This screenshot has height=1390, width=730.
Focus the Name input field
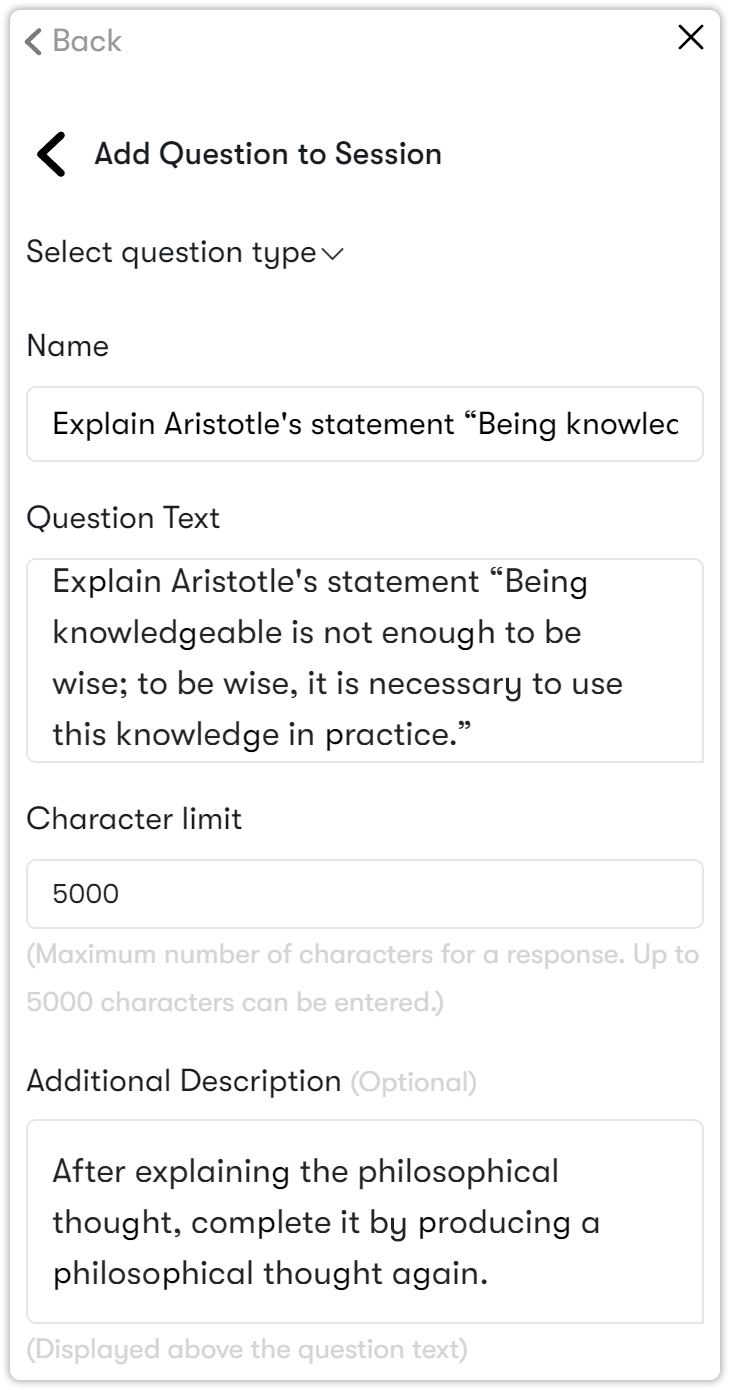[364, 424]
